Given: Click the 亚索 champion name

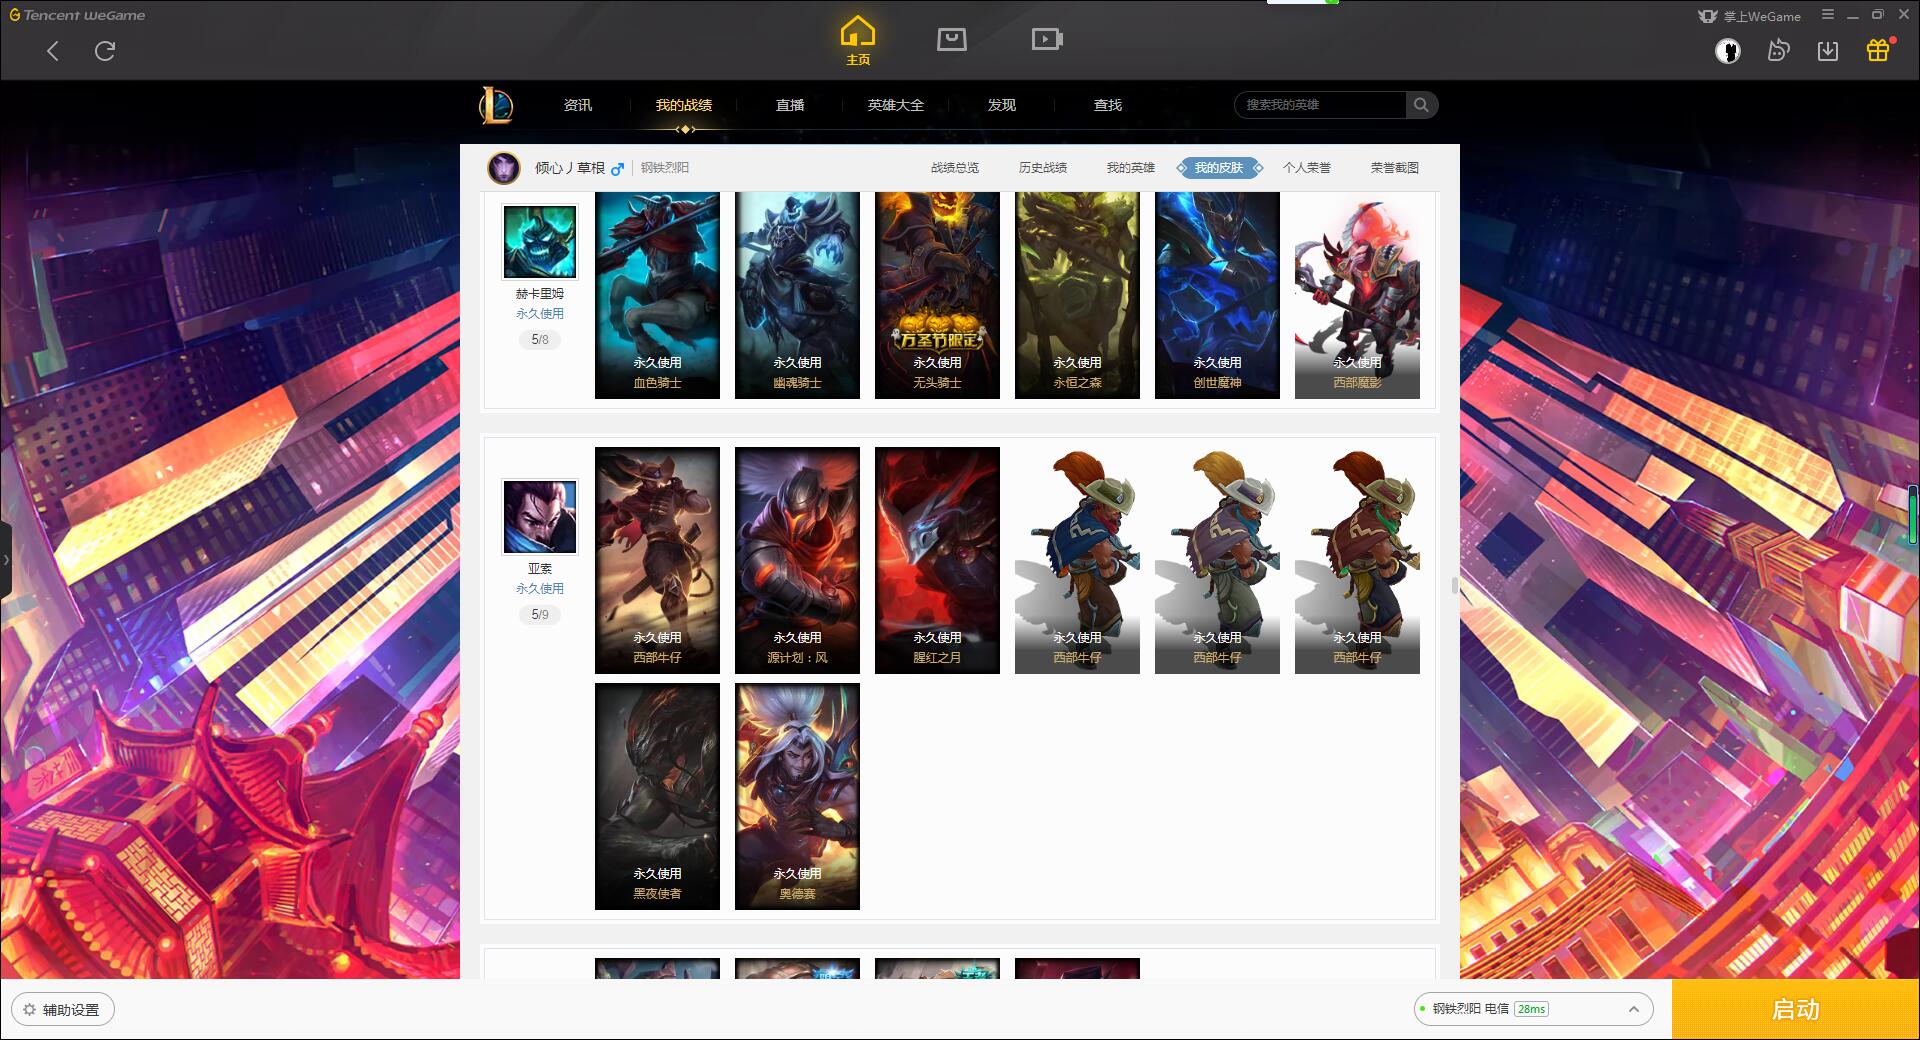Looking at the screenshot, I should click(x=540, y=568).
